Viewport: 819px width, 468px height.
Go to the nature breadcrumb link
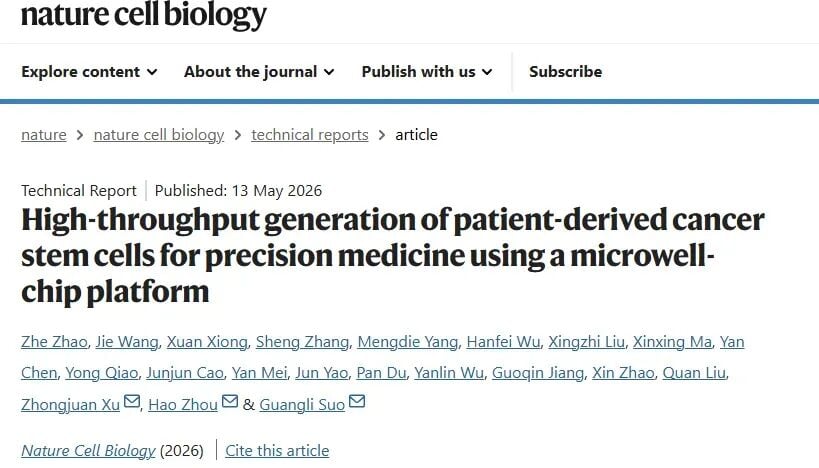coord(44,135)
